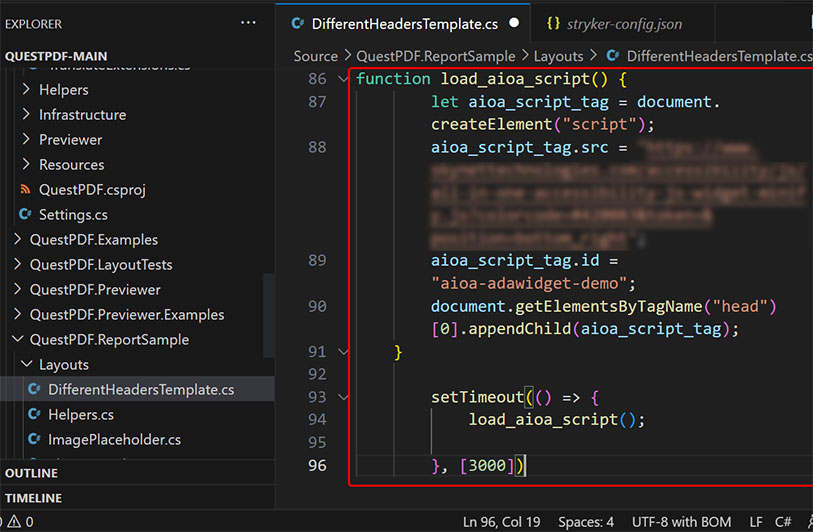Click the C# icon in the breadcrumb path
The width and height of the screenshot is (813, 532).
613,57
